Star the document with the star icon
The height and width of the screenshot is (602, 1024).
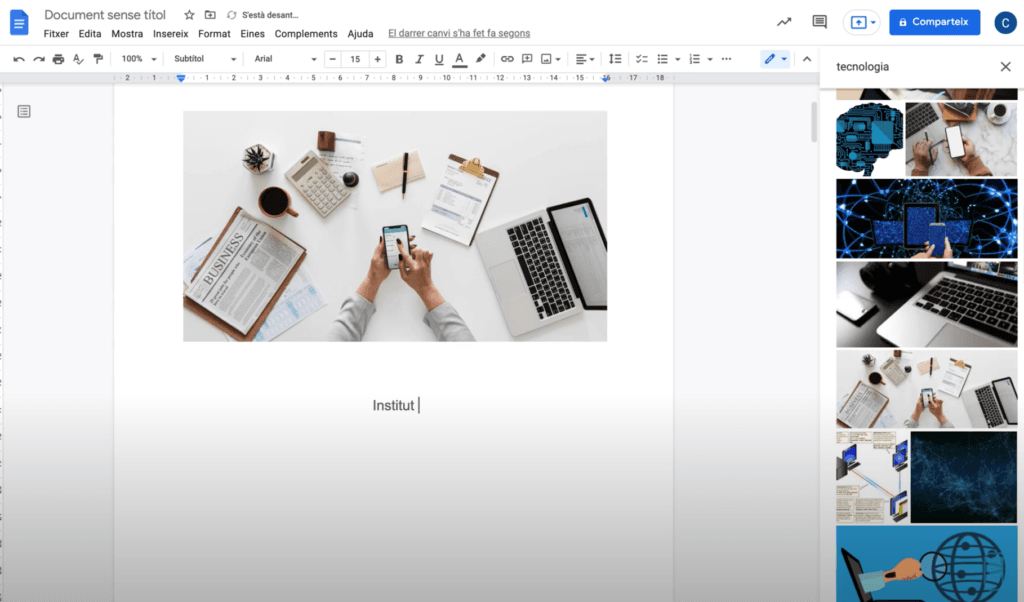[x=189, y=15]
